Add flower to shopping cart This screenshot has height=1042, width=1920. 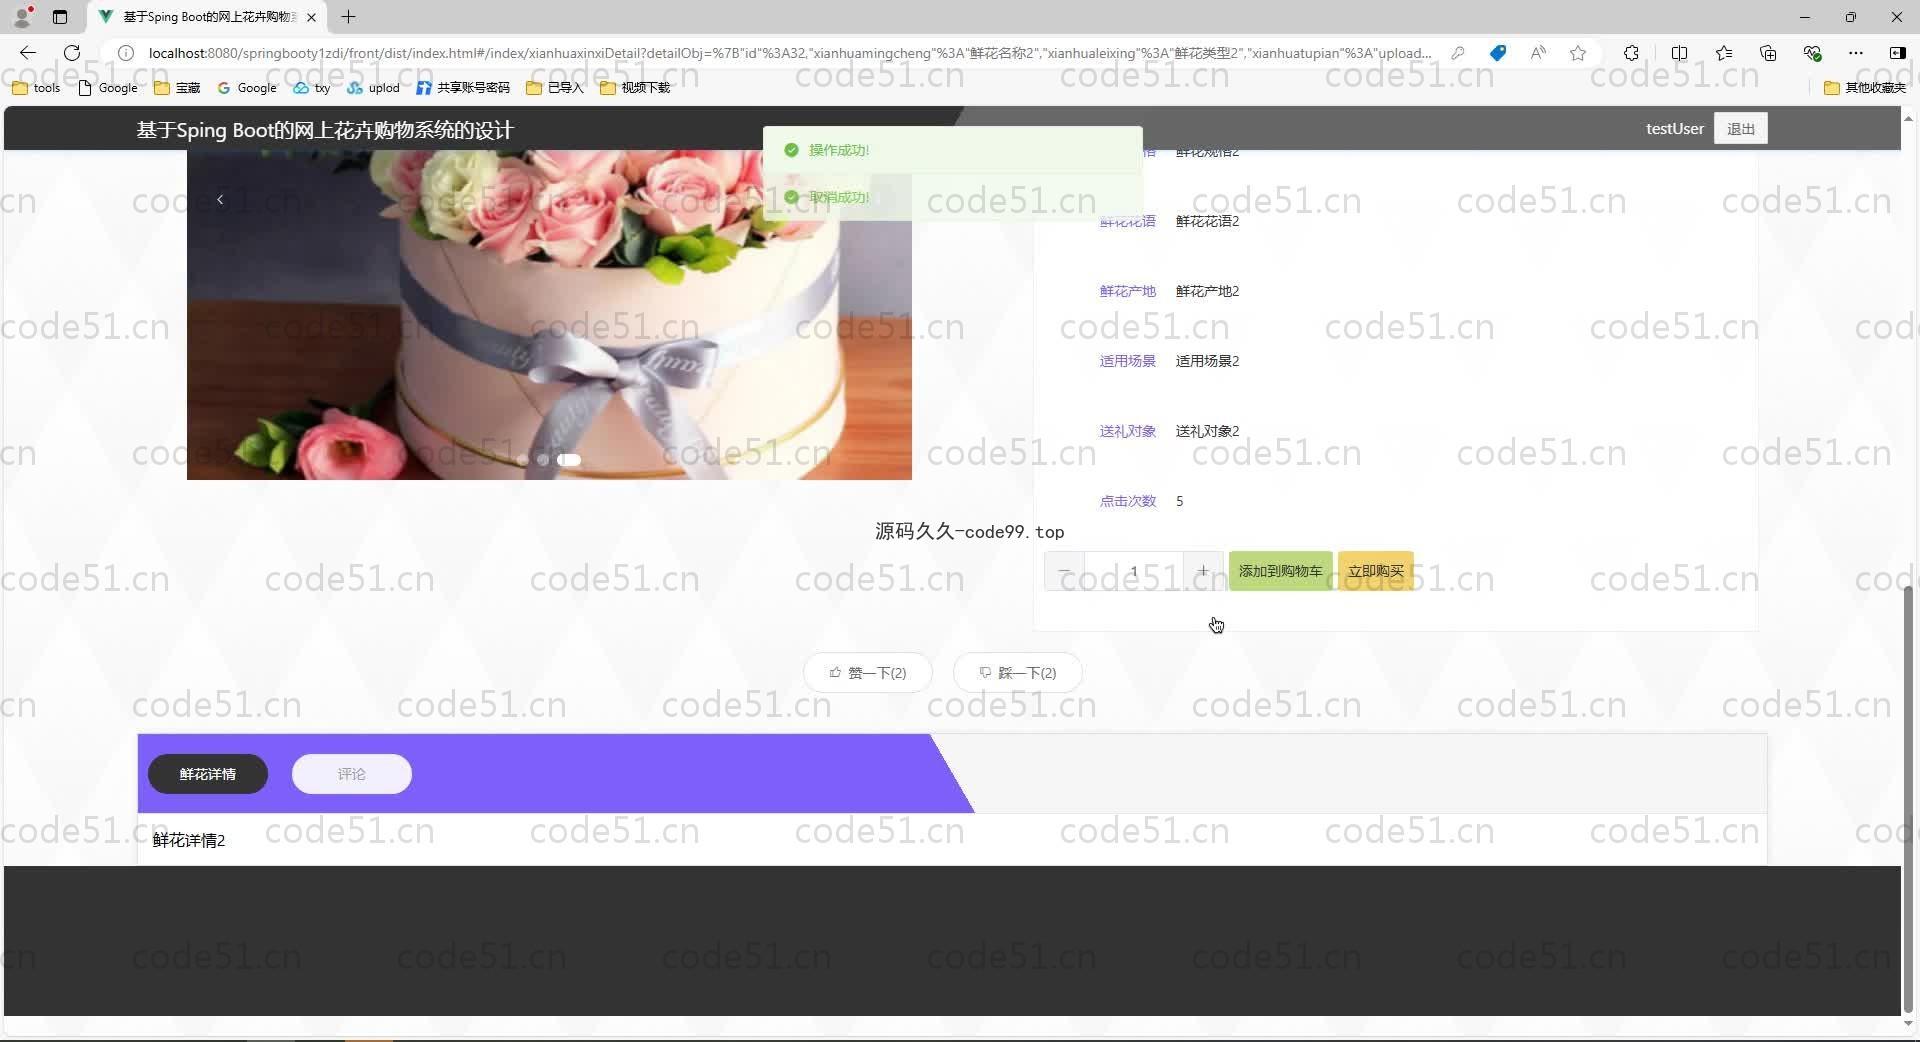(1280, 571)
